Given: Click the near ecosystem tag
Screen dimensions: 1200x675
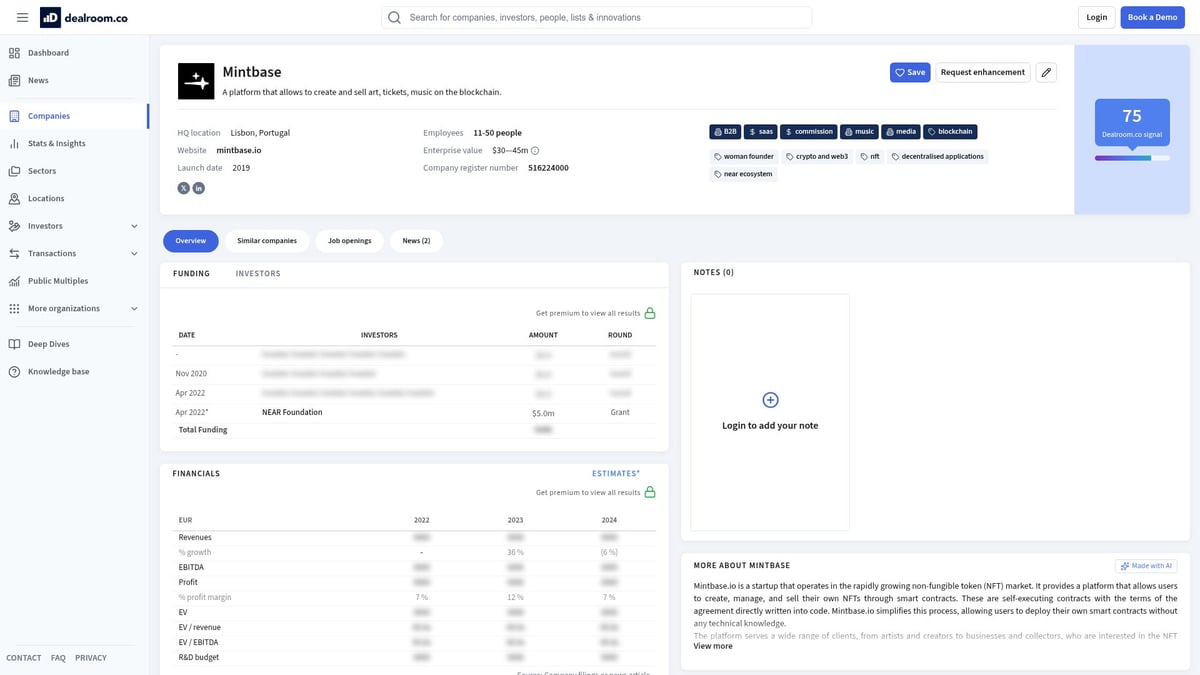Looking at the screenshot, I should click(743, 174).
